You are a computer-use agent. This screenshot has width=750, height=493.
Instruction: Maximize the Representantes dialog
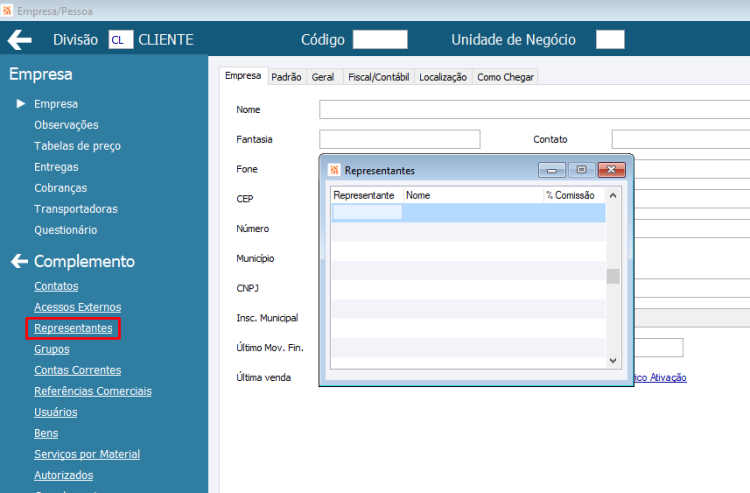(x=581, y=170)
